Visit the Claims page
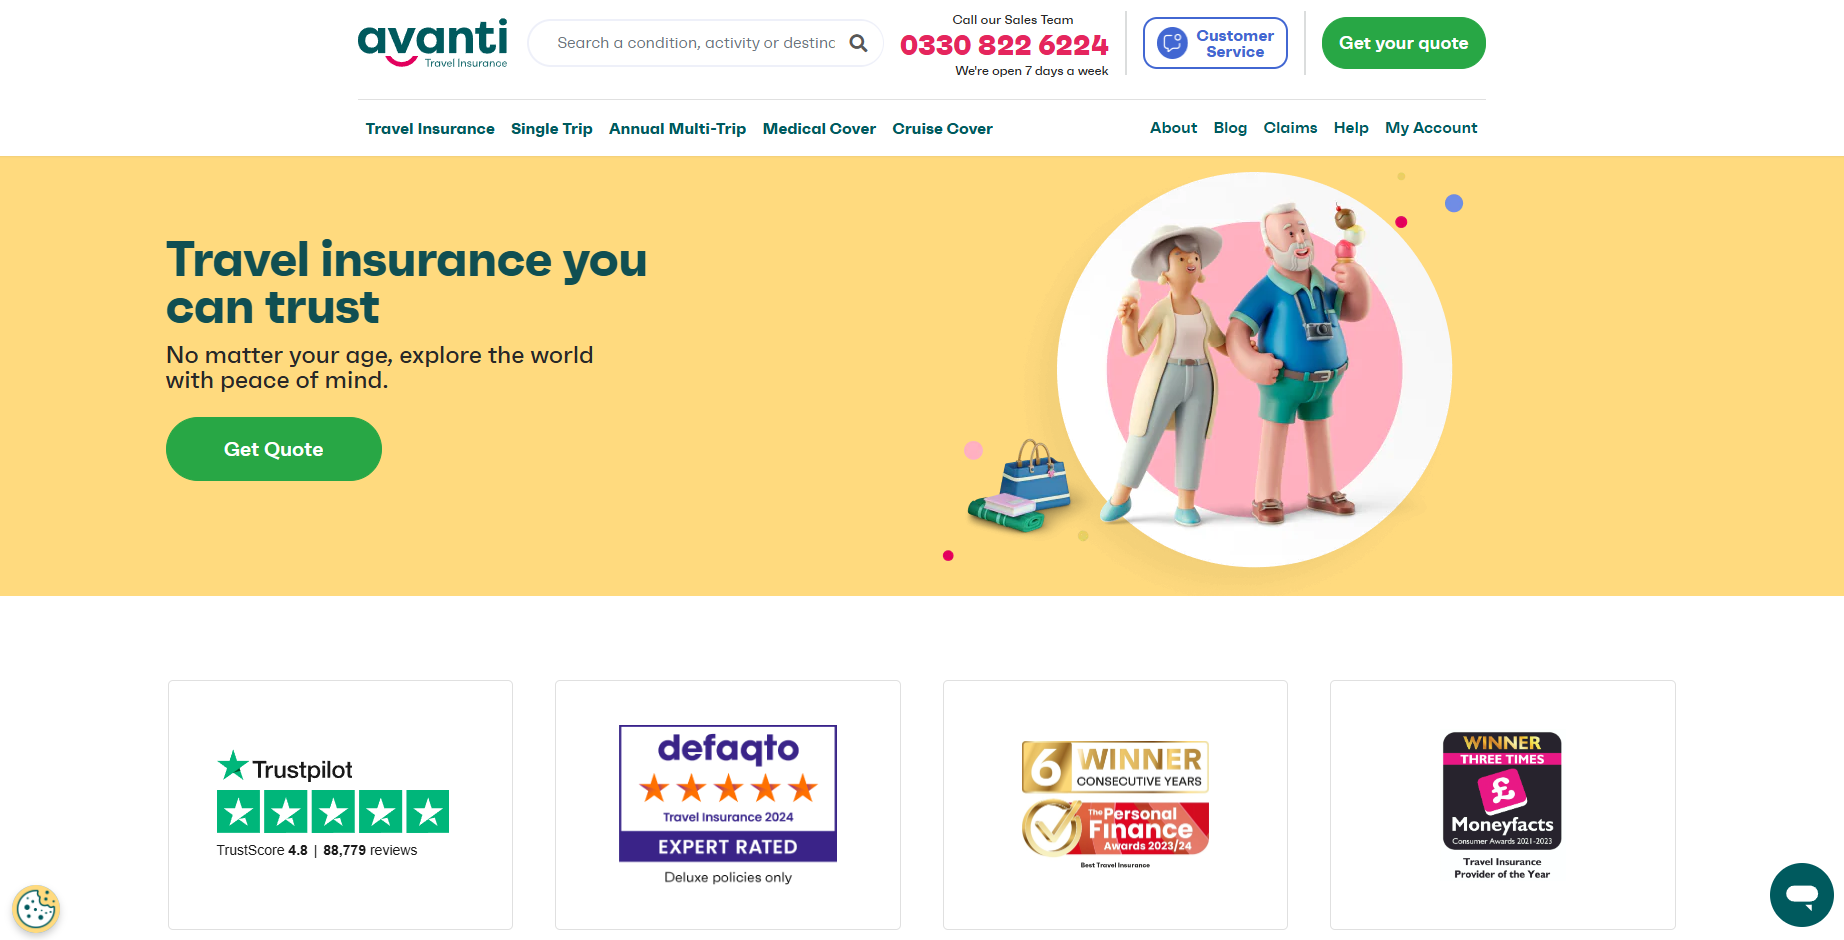Viewport: 1844px width, 940px height. click(x=1290, y=128)
